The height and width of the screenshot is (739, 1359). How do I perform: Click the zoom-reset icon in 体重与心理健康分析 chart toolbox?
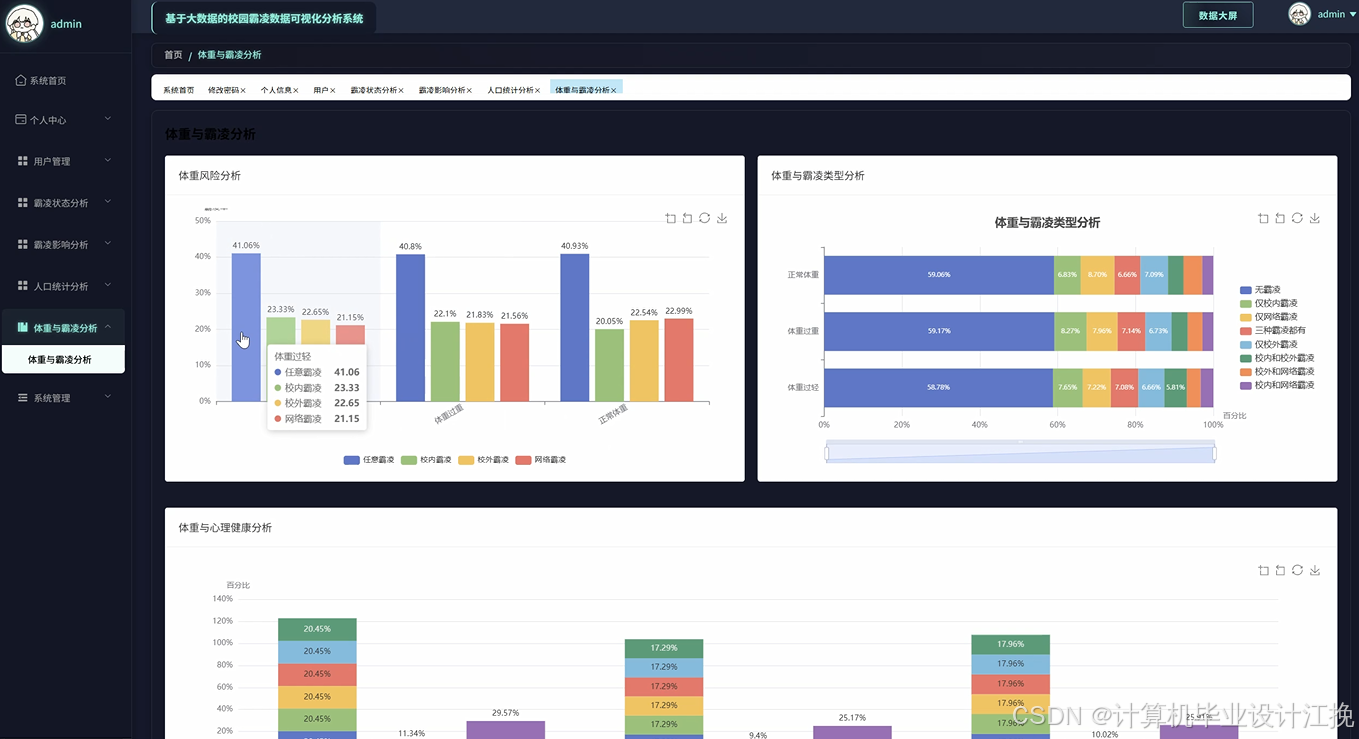point(1280,570)
